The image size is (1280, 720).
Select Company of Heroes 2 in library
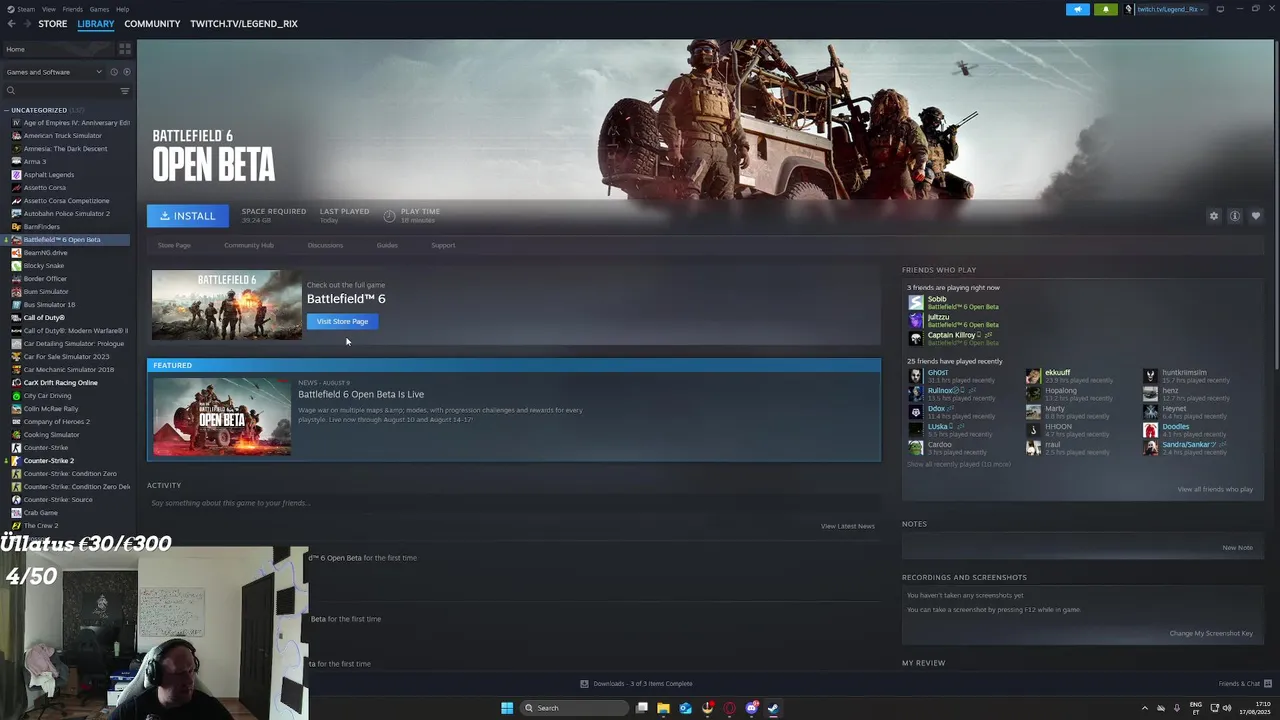[x=56, y=422]
